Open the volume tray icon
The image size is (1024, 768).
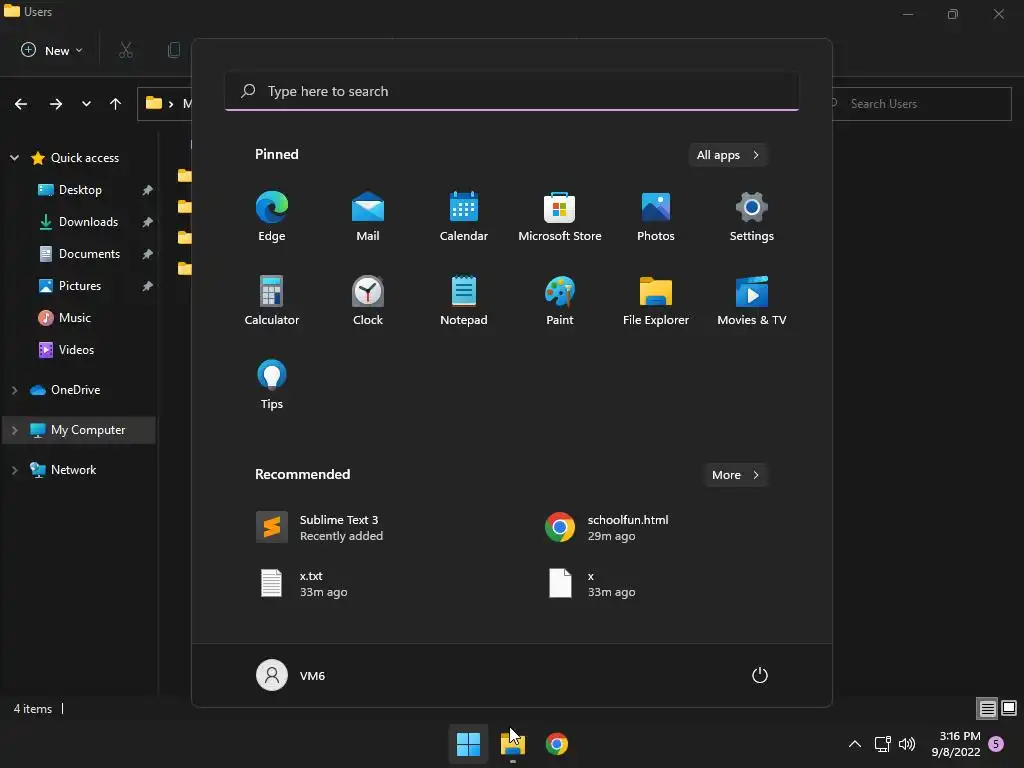[x=907, y=744]
